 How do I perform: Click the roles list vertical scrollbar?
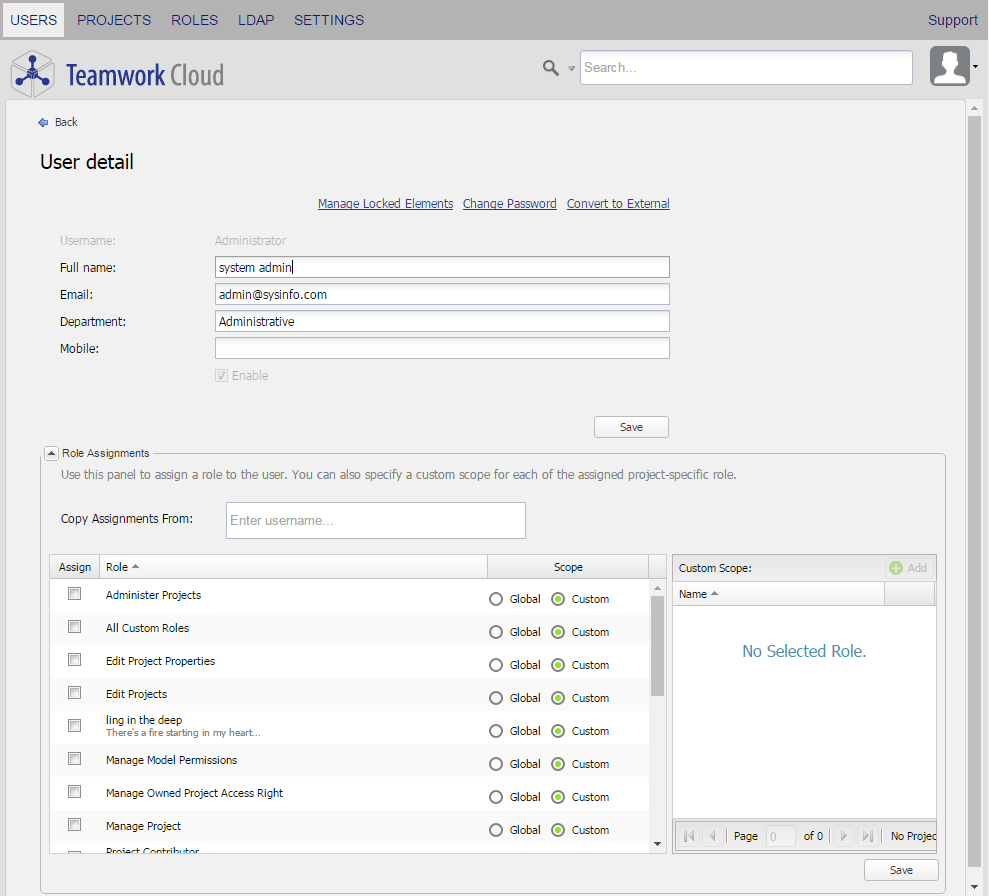(657, 645)
